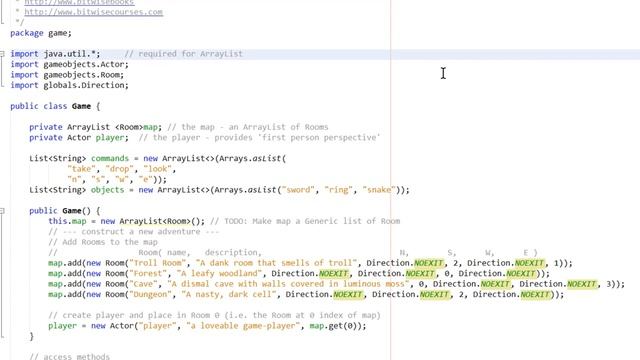Collapse the import statements fold marker

click(2, 53)
